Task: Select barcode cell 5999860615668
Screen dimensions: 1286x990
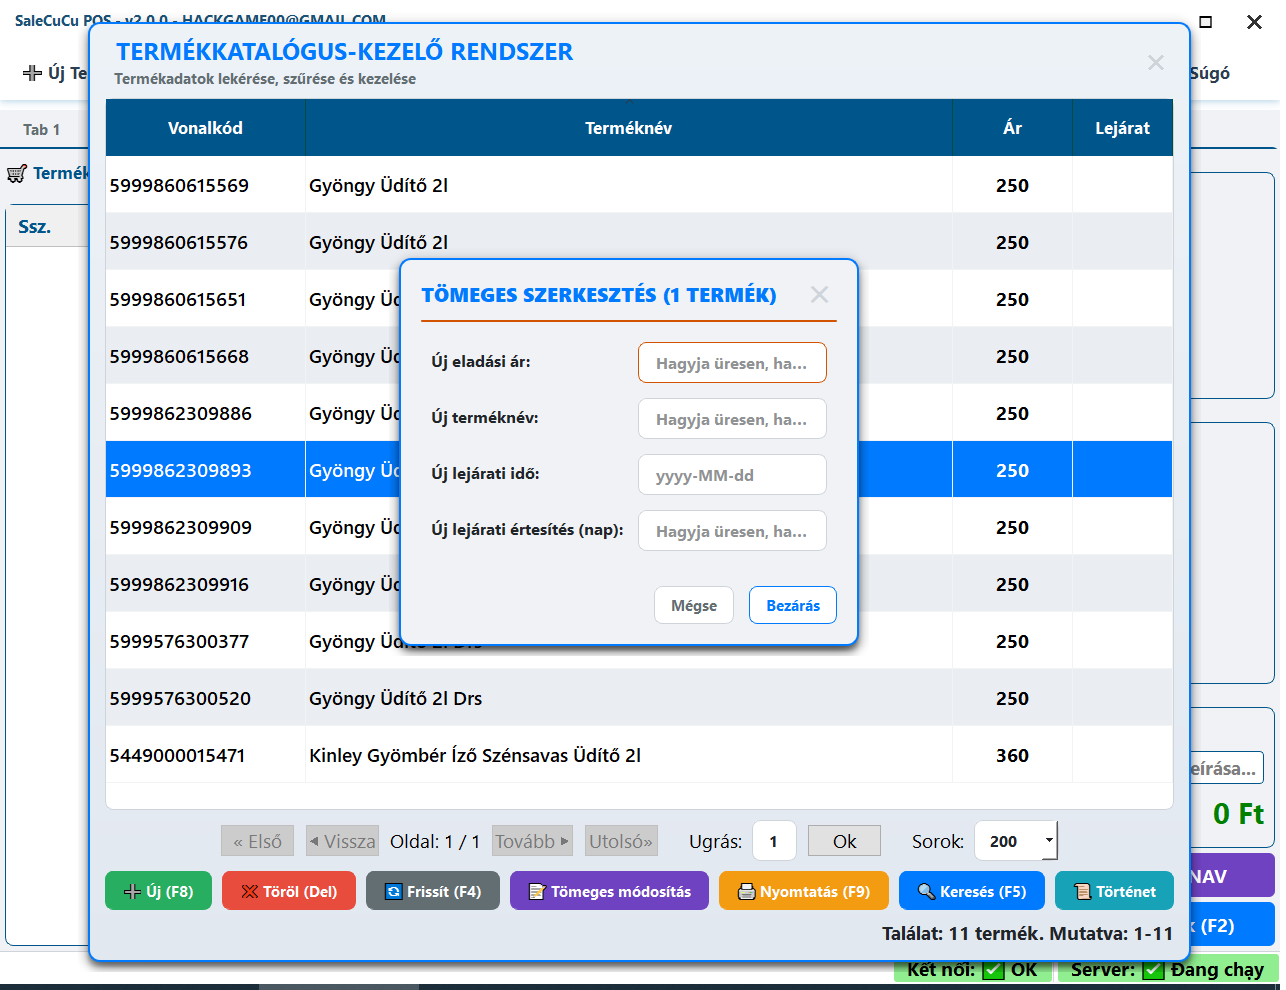Action: [205, 356]
